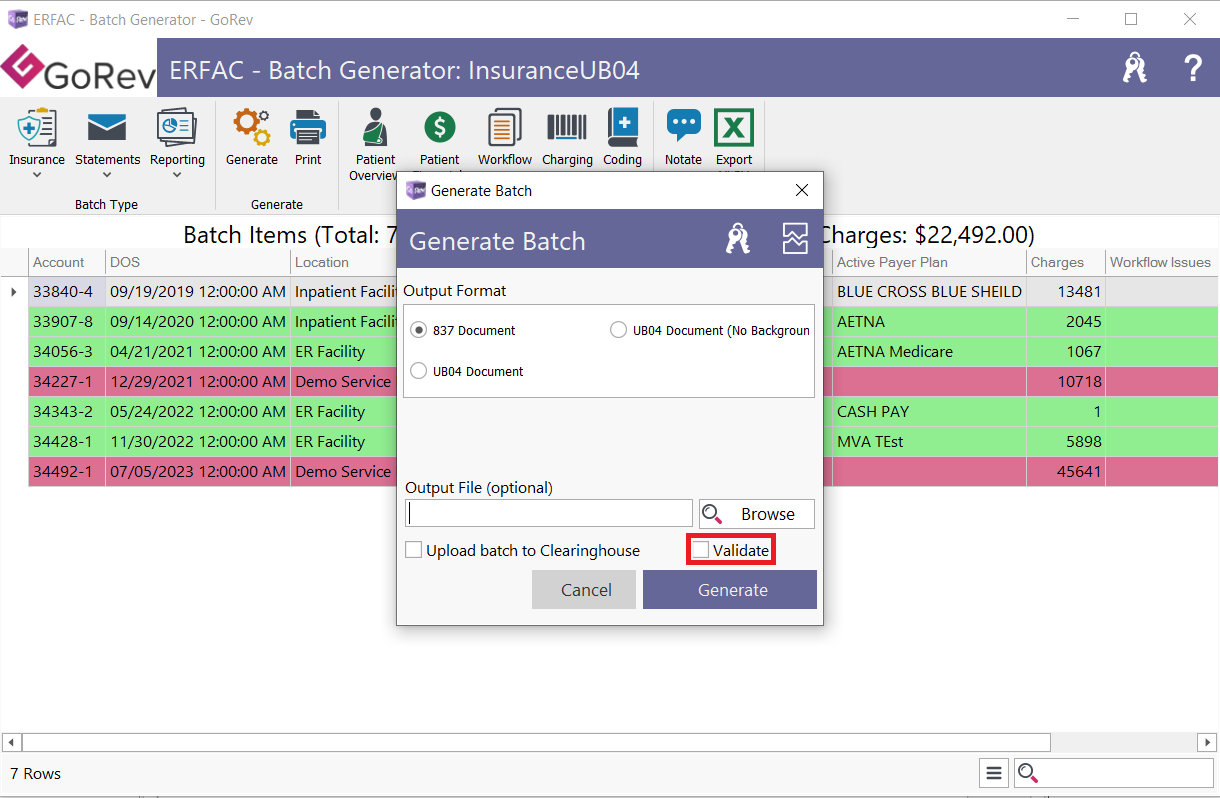The height and width of the screenshot is (798, 1220).
Task: Click the Export Excel icon
Action: 733,127
